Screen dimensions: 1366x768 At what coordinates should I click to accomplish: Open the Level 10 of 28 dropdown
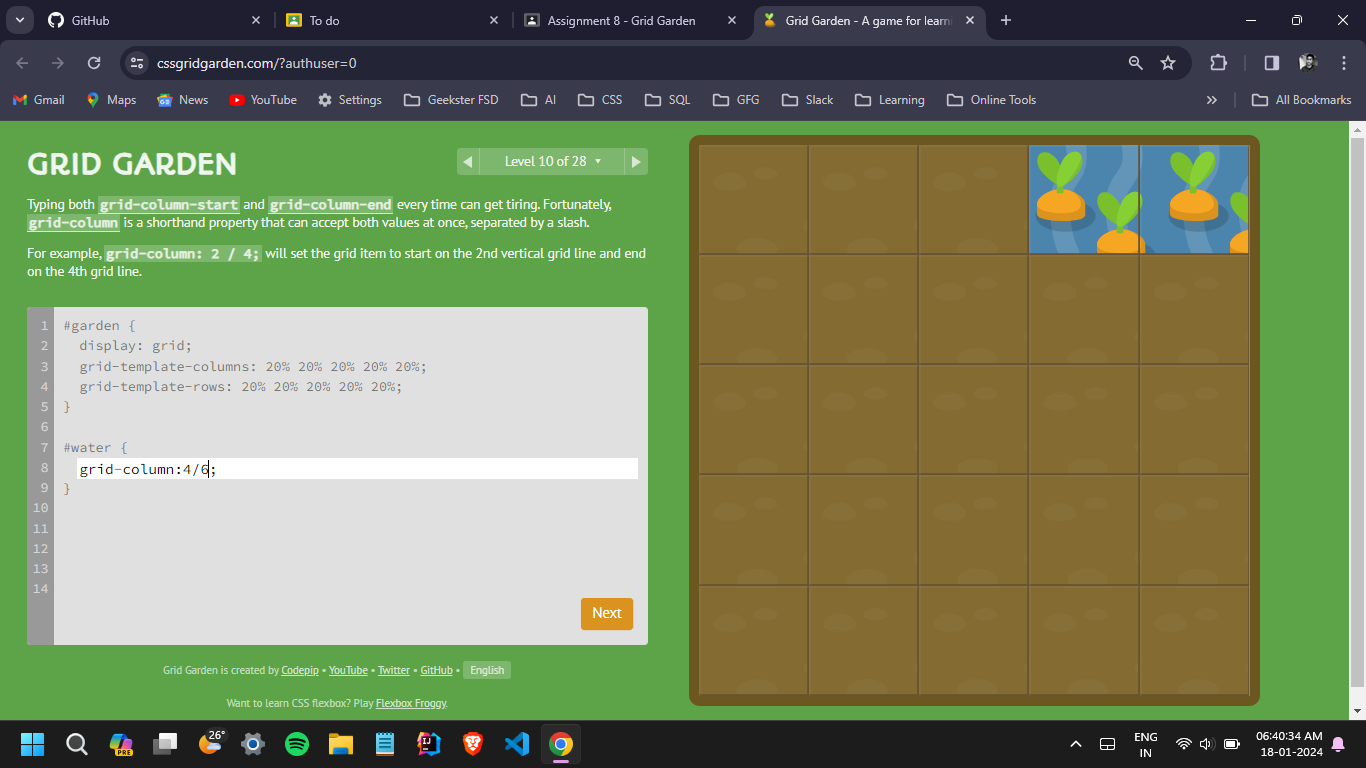[553, 162]
